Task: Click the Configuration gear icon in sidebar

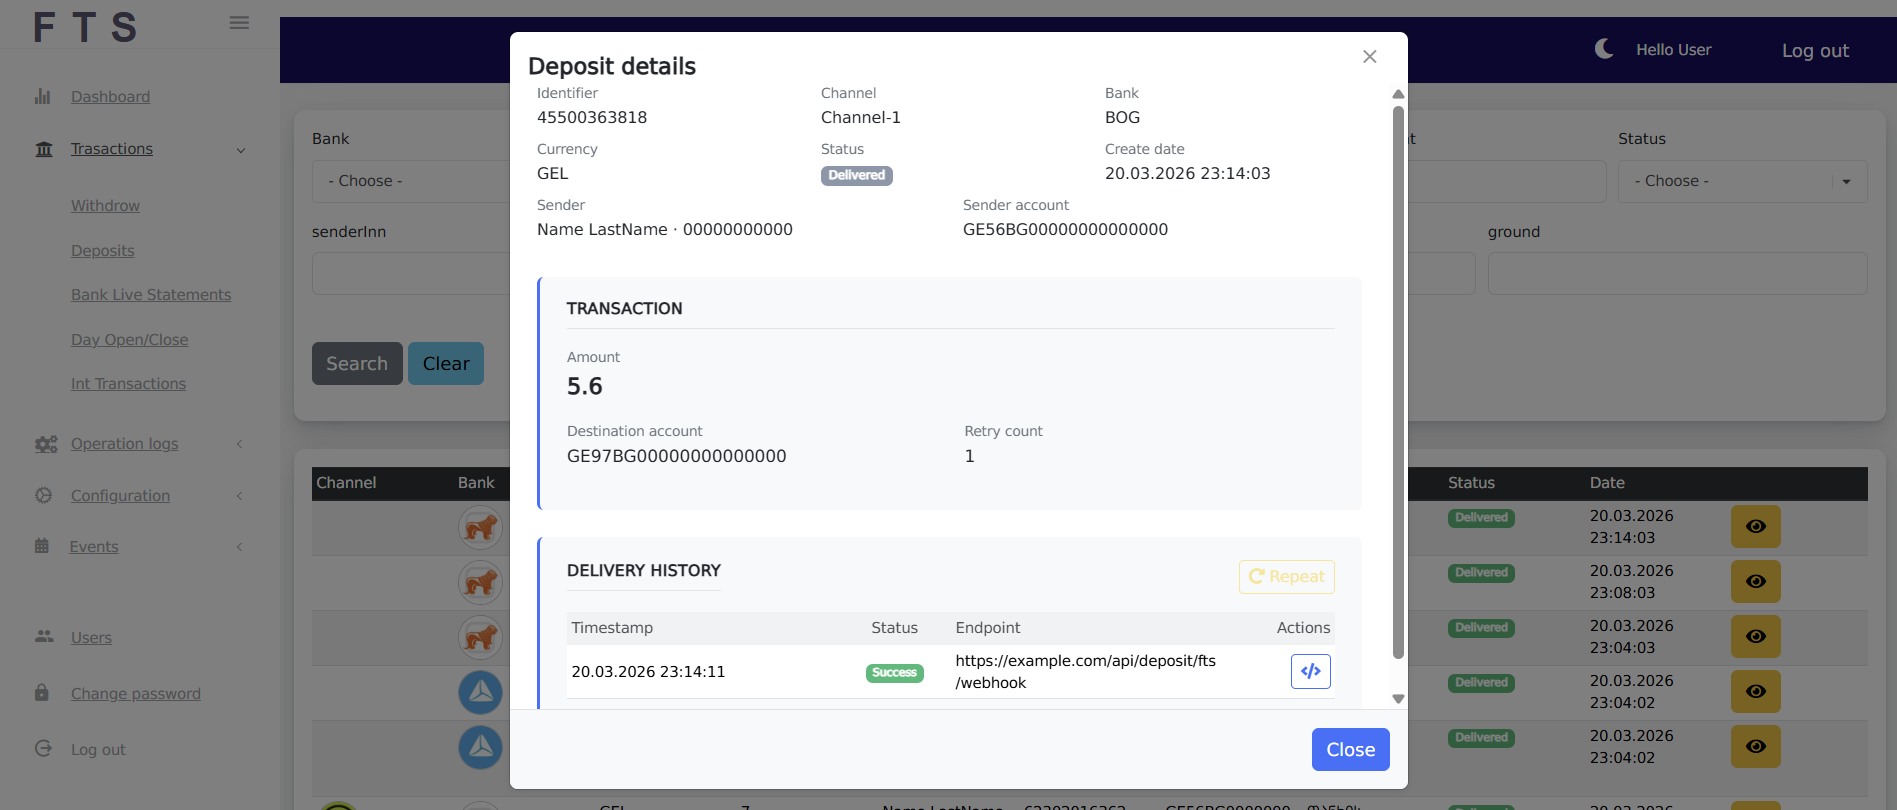Action: coord(43,495)
